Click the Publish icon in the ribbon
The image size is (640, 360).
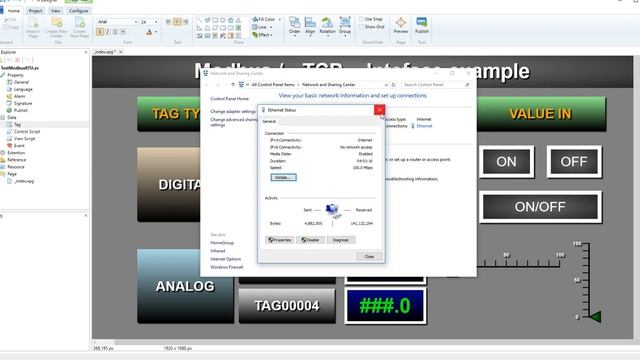(422, 25)
